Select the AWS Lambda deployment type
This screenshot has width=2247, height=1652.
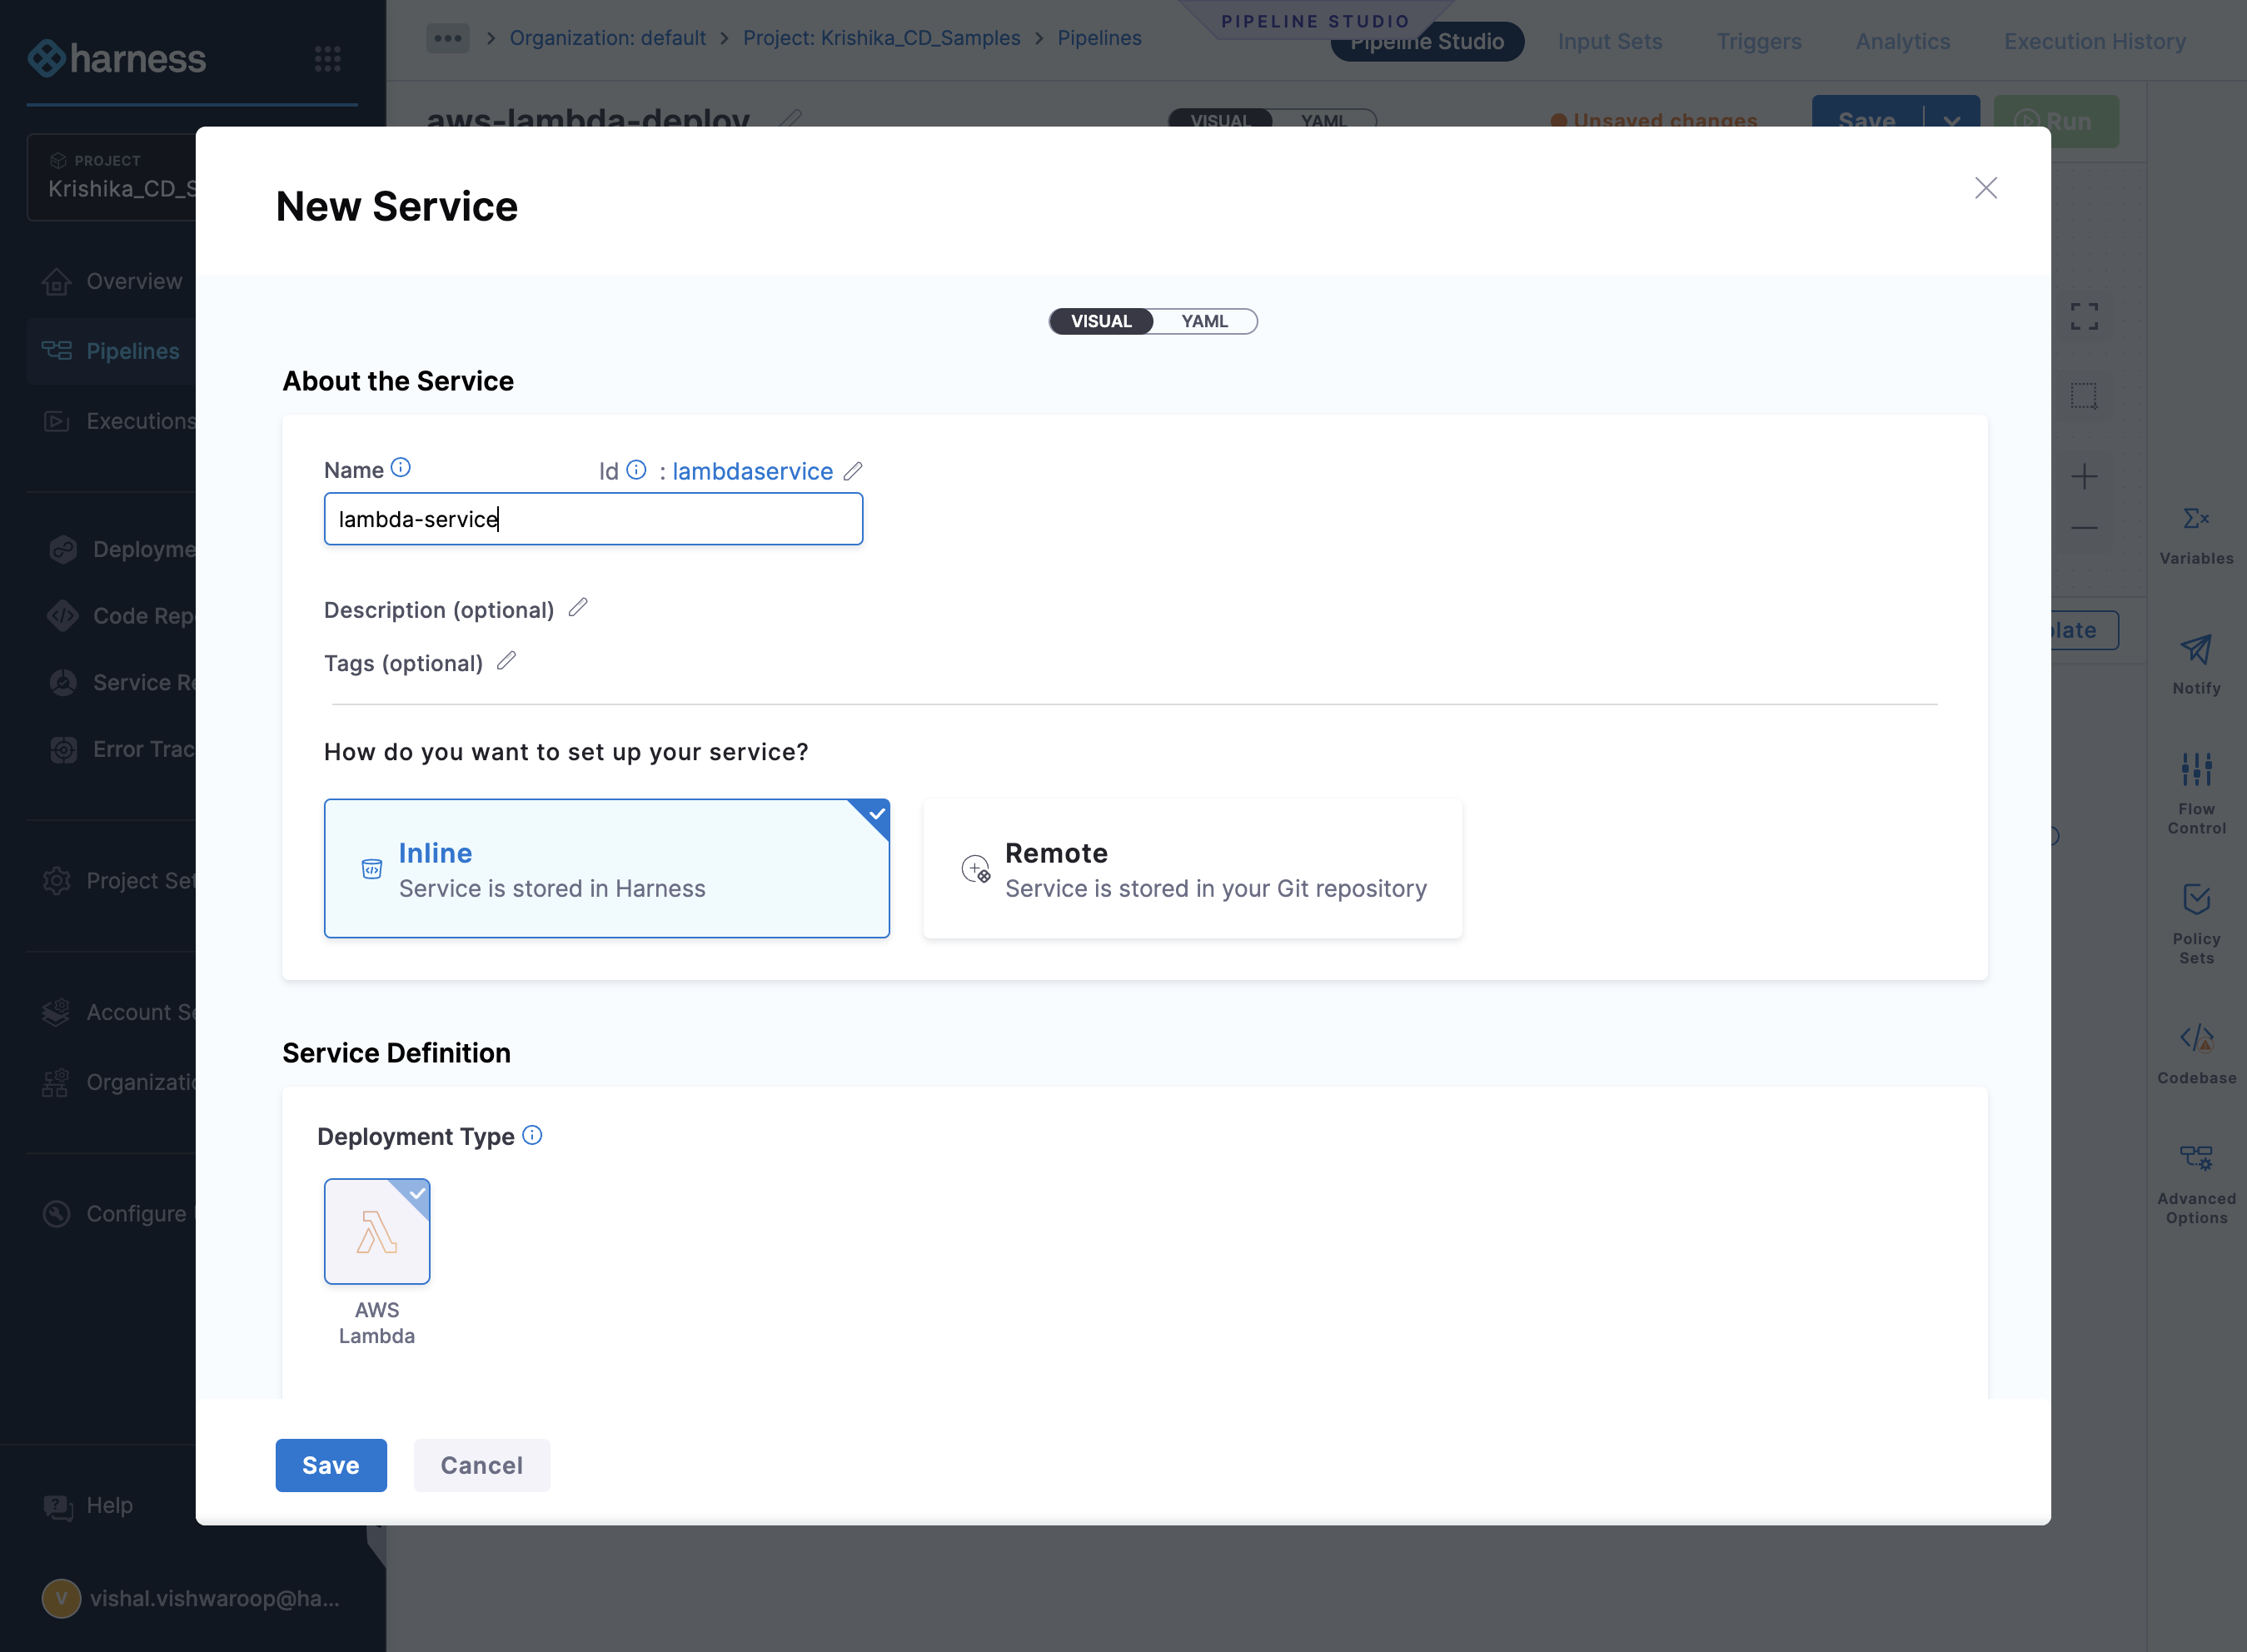coord(377,1231)
